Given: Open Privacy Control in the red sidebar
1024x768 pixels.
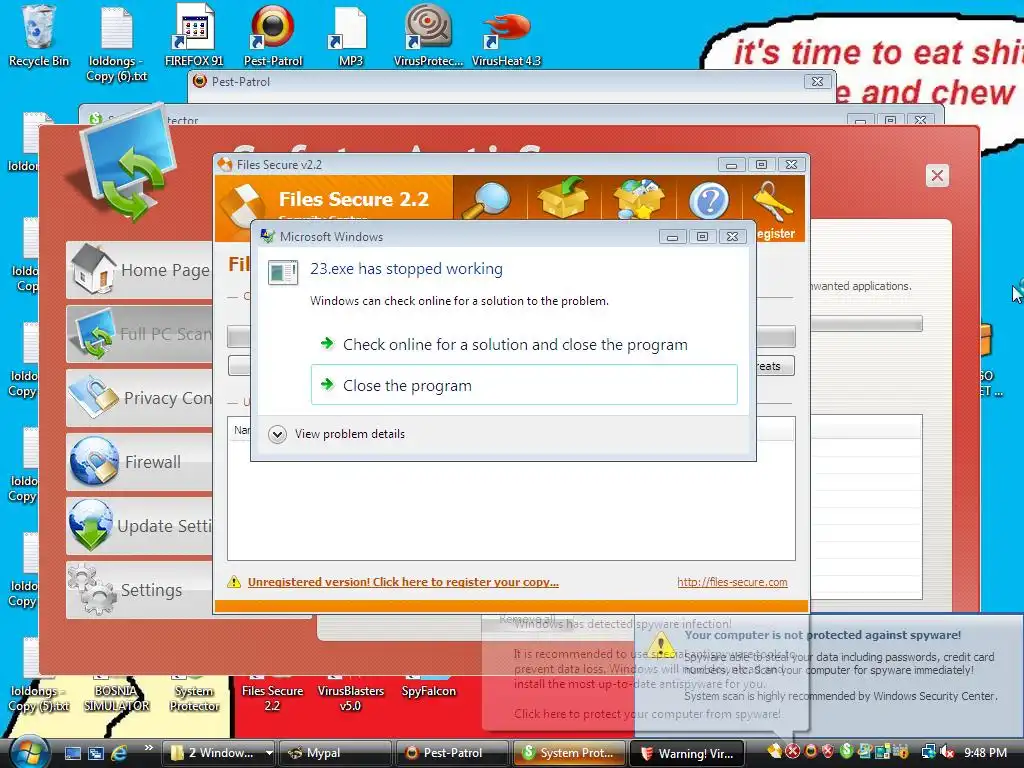Looking at the screenshot, I should click(139, 398).
